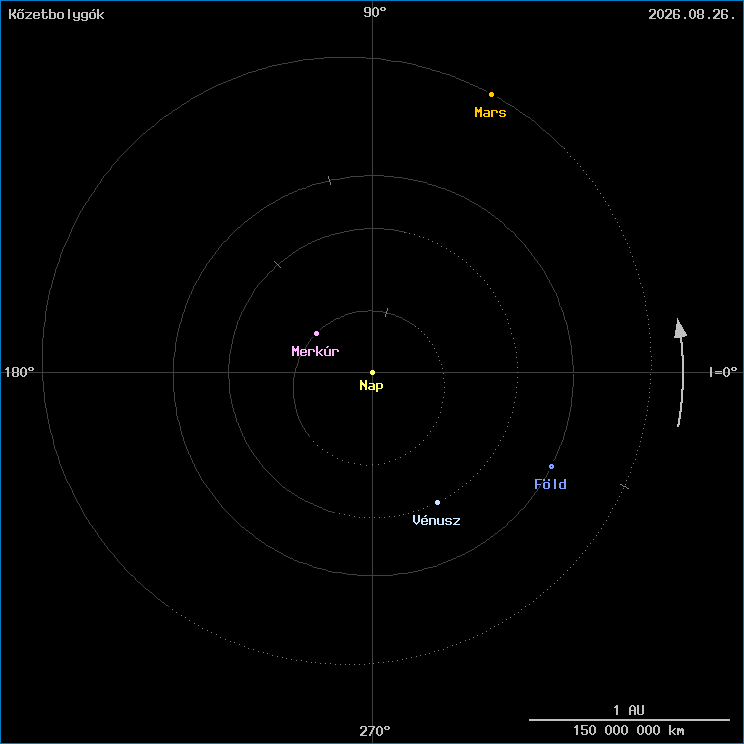Image resolution: width=744 pixels, height=744 pixels.
Task: Select the 270° longitude label
Action: 375,731
